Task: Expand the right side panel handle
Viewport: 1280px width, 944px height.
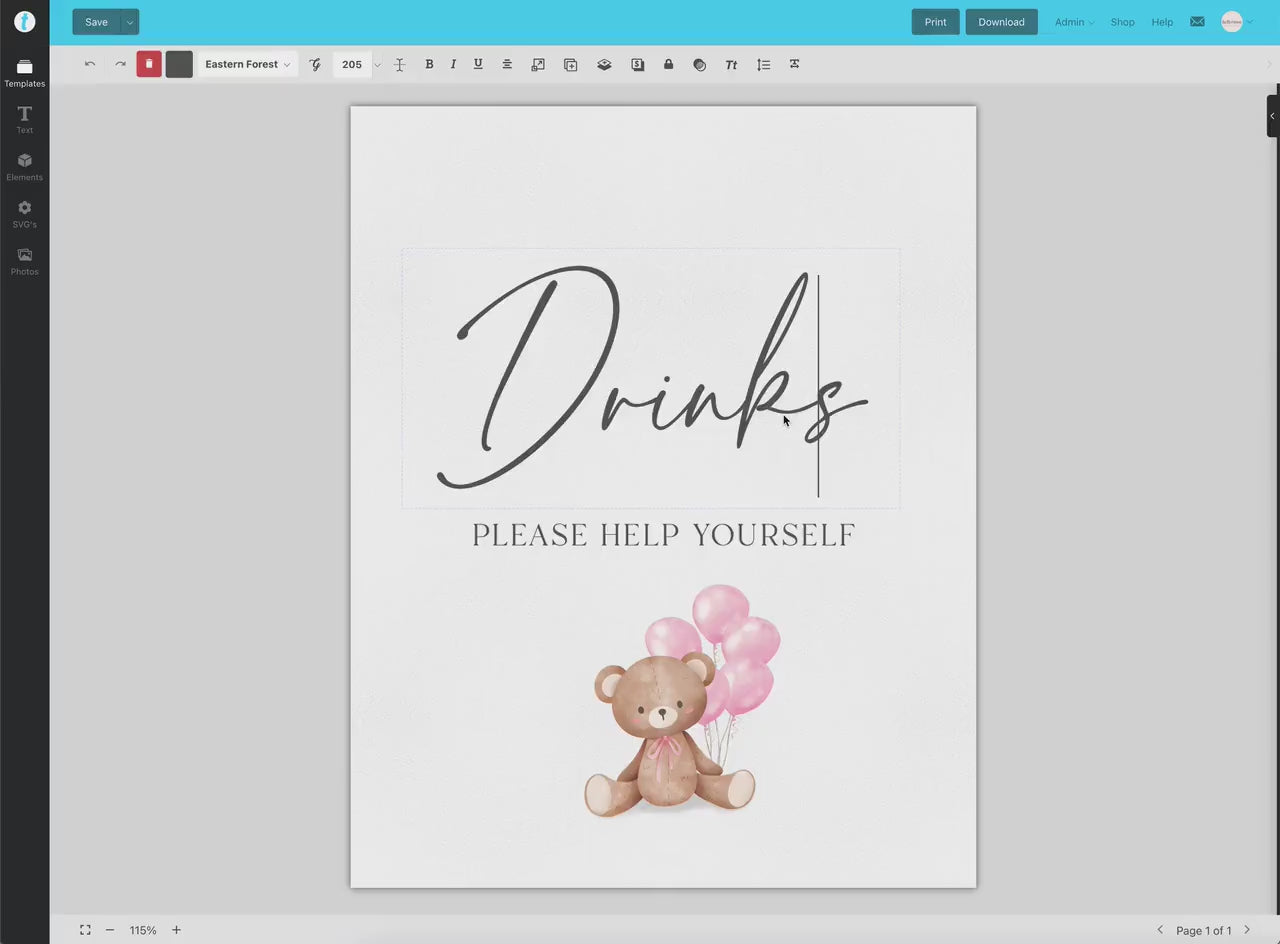Action: [1273, 116]
